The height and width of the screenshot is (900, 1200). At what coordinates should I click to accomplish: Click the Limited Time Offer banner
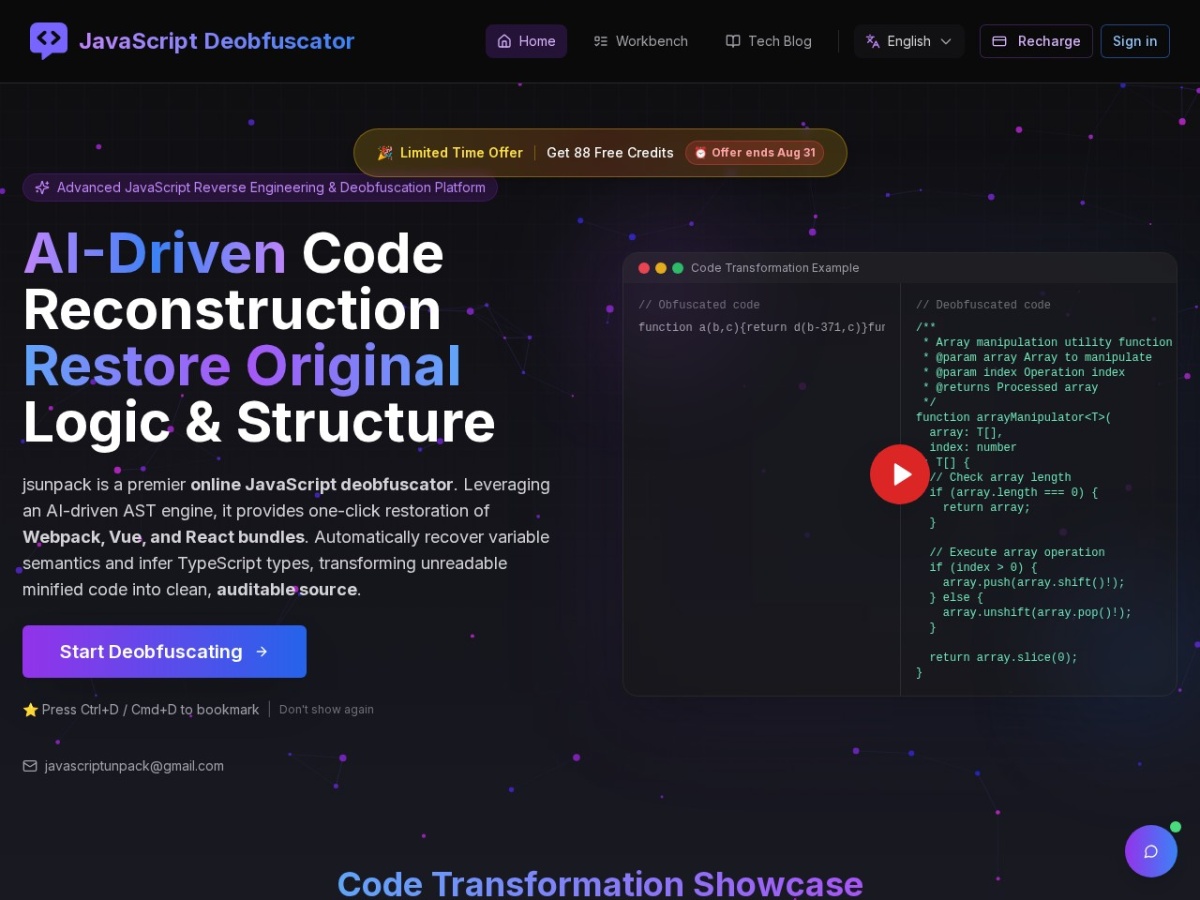[600, 153]
